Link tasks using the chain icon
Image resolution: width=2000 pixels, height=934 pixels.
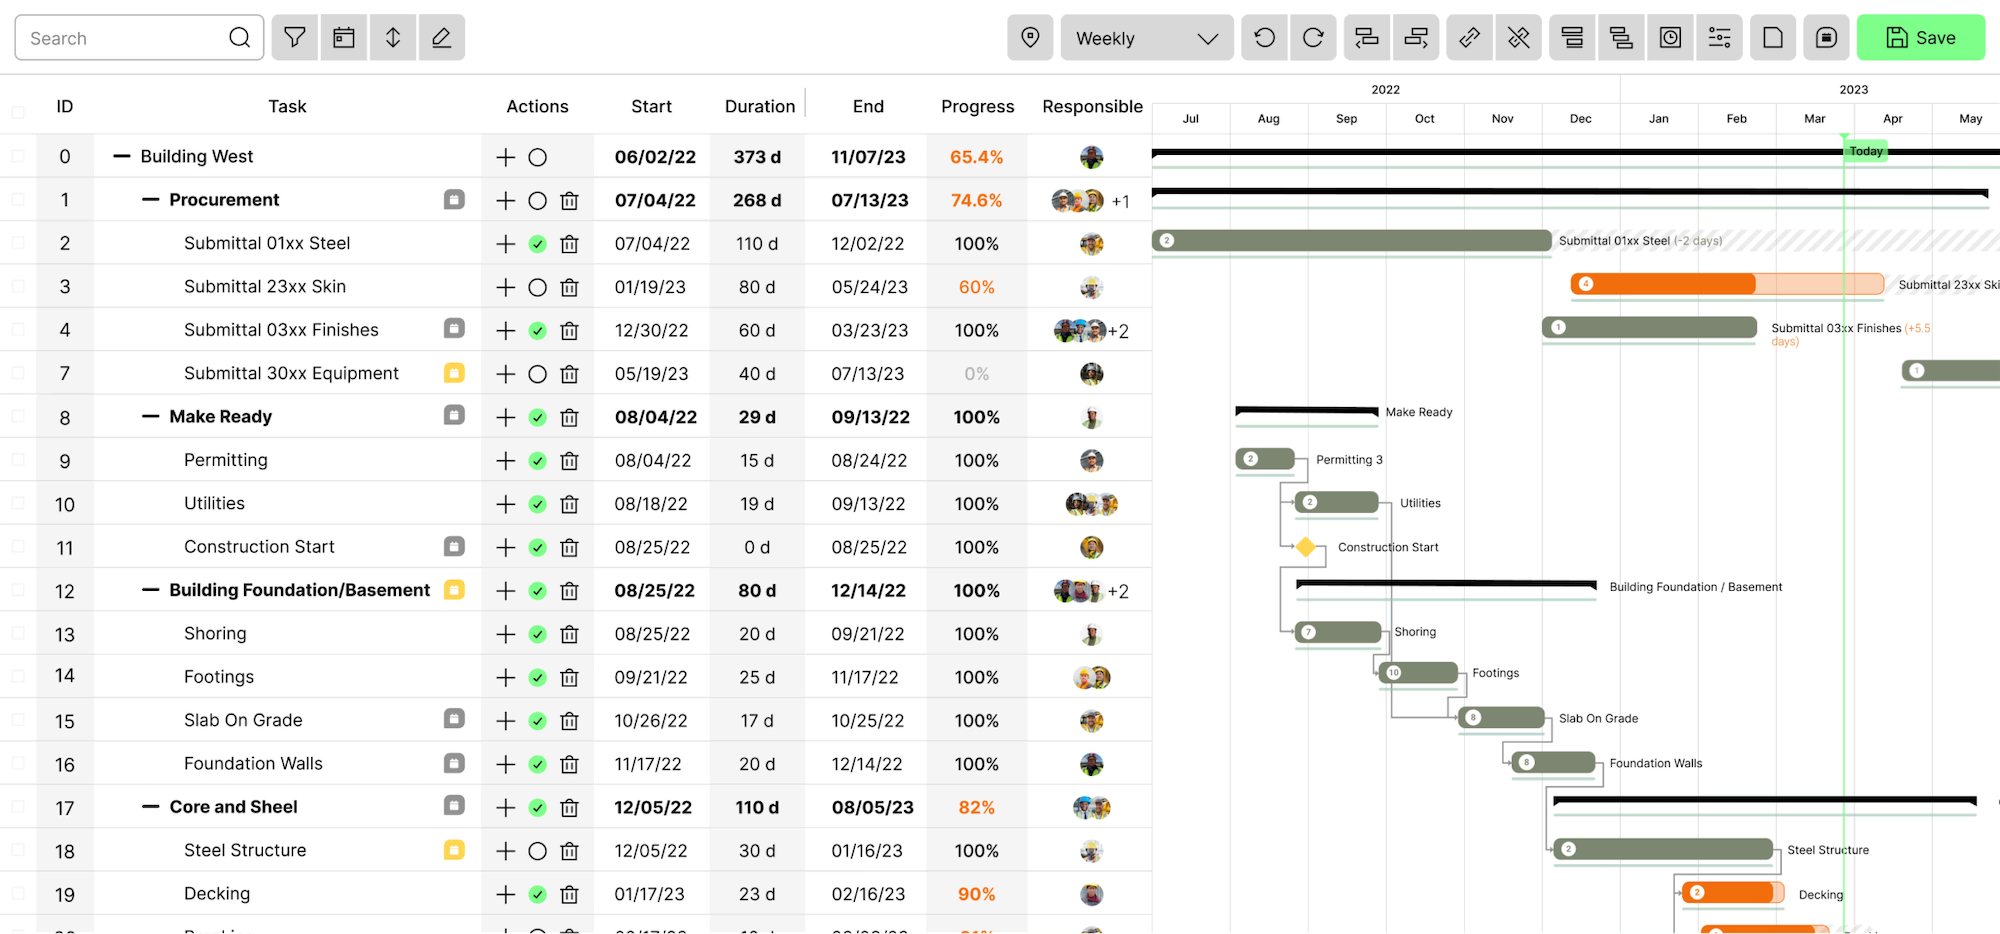(1469, 37)
